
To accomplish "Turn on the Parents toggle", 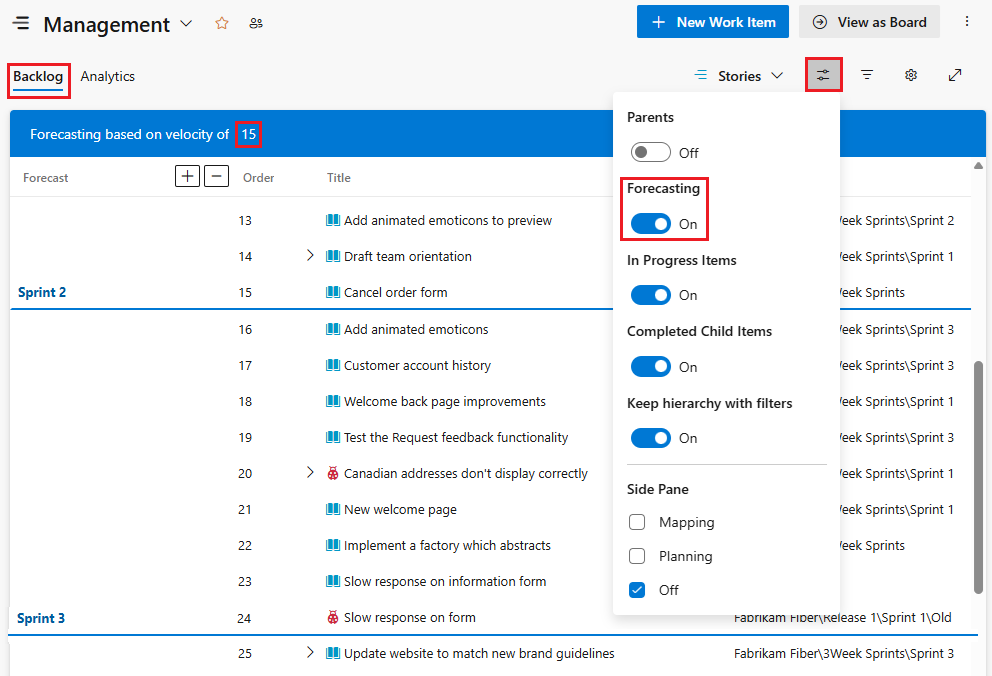I will pyautogui.click(x=650, y=152).
